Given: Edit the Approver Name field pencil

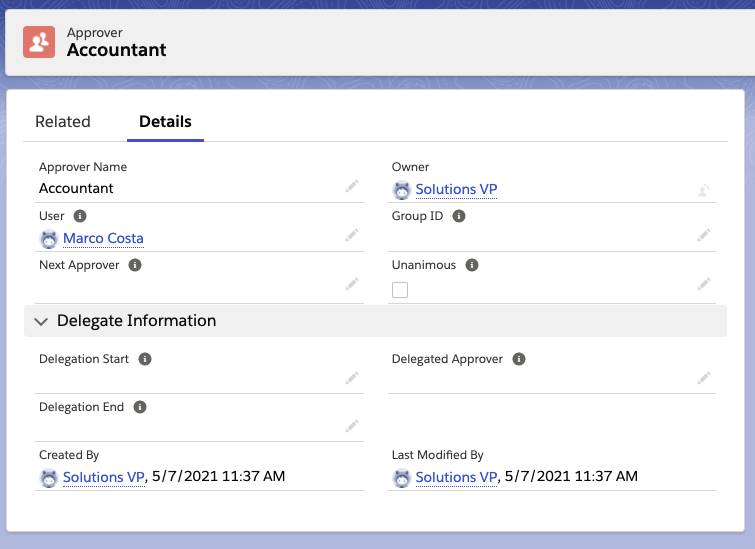Looking at the screenshot, I should pyautogui.click(x=352, y=186).
